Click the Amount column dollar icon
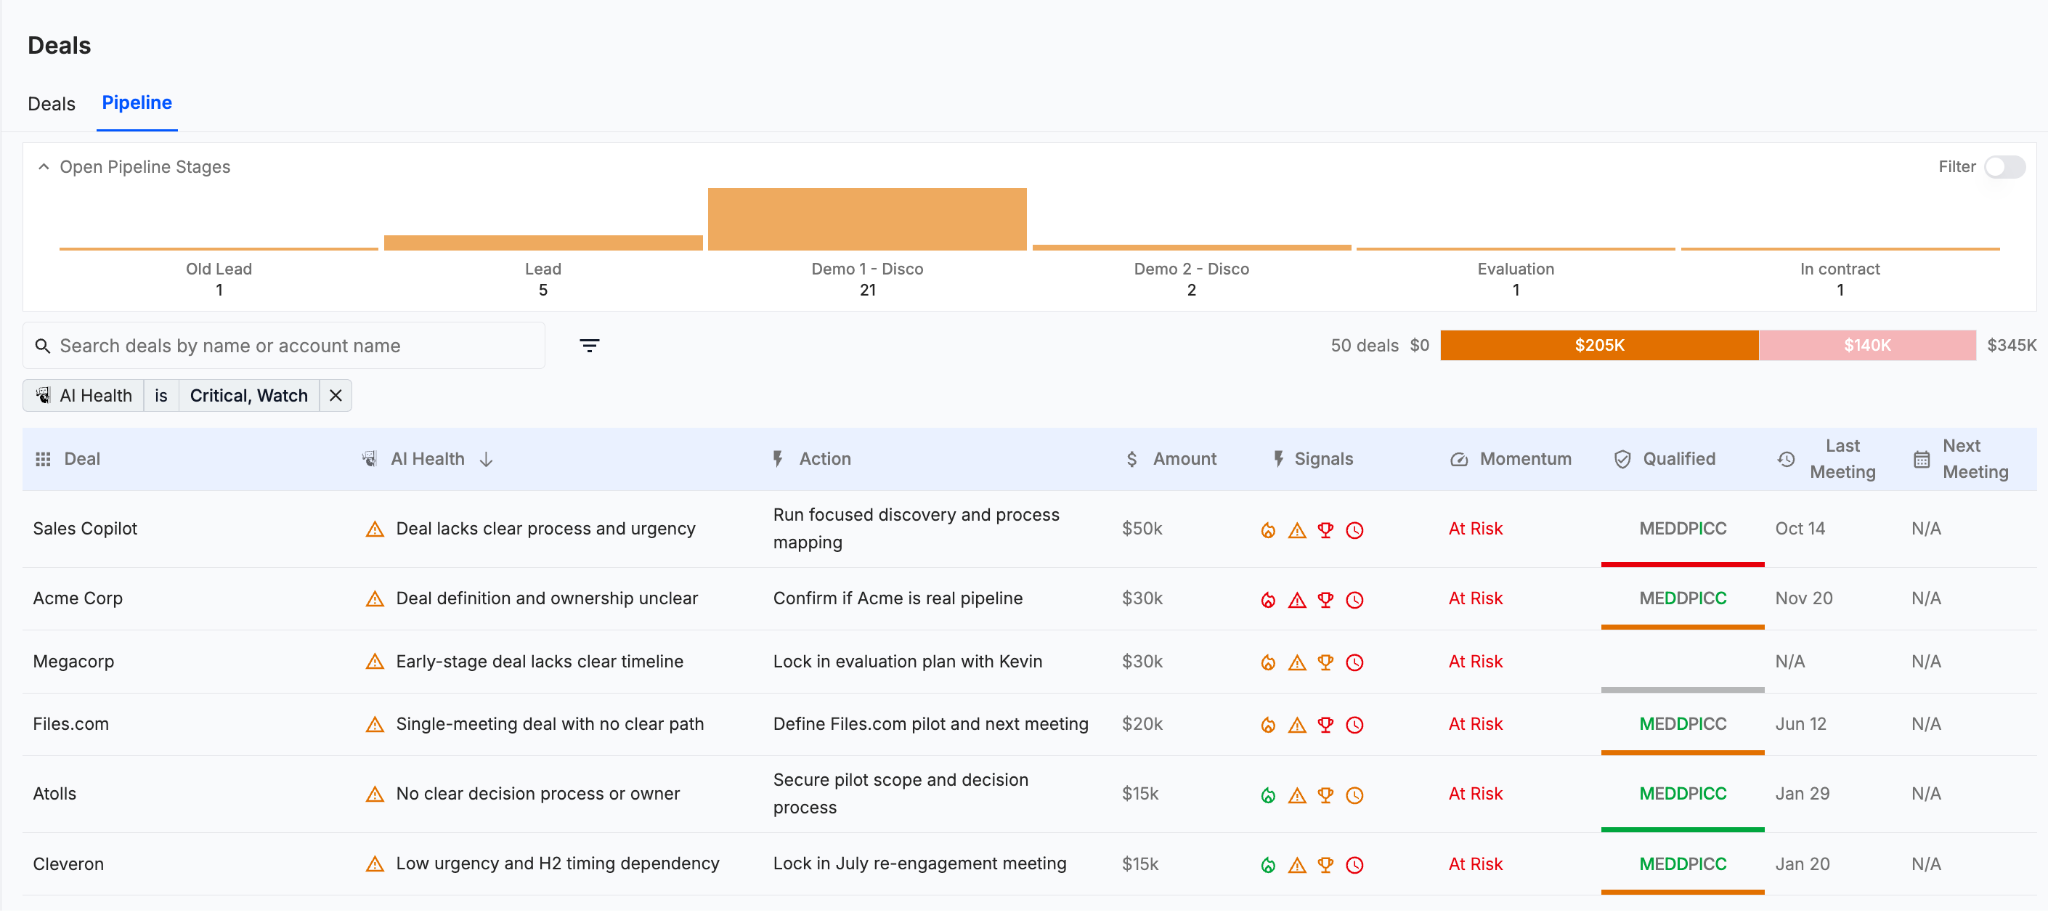This screenshot has height=911, width=2048. click(x=1132, y=459)
